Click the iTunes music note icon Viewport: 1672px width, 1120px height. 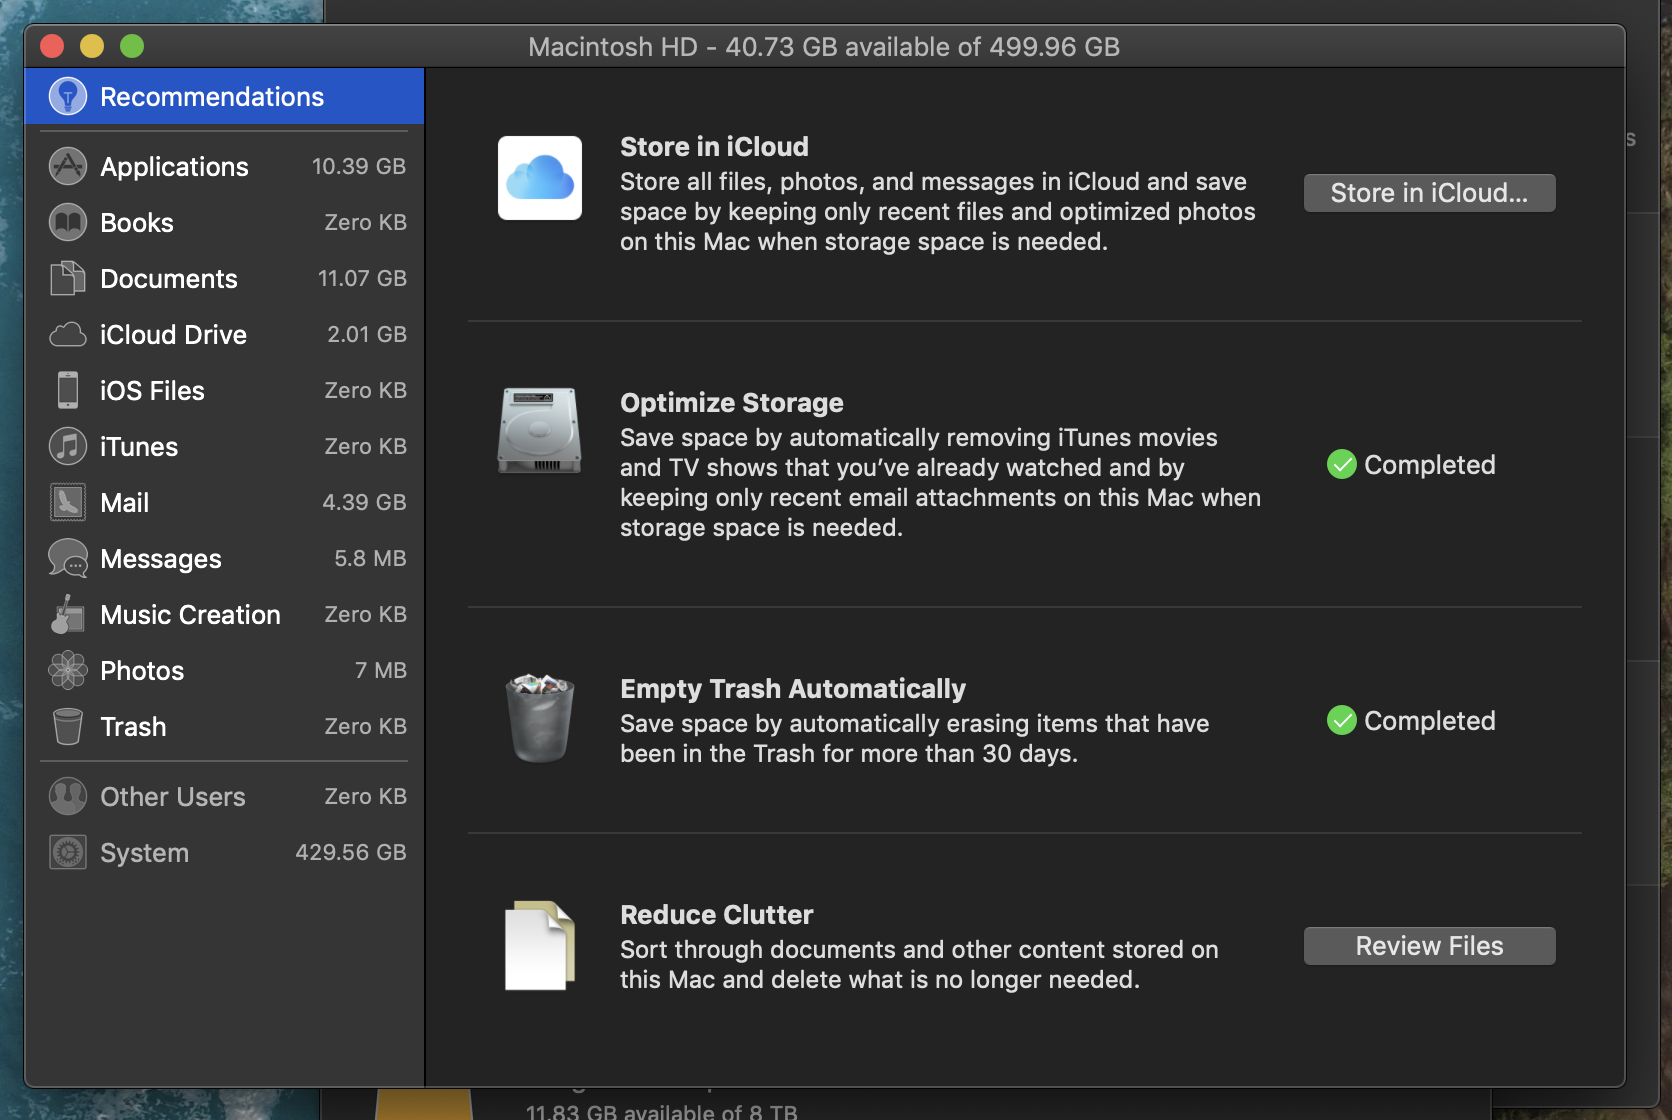pos(68,447)
